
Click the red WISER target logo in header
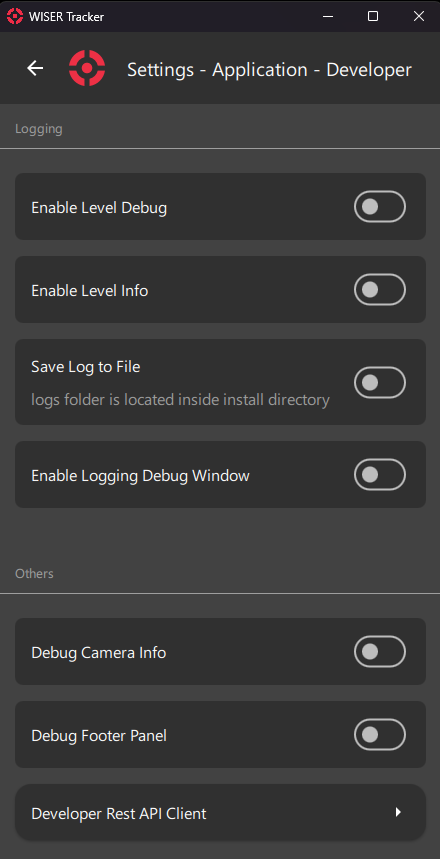tap(87, 68)
